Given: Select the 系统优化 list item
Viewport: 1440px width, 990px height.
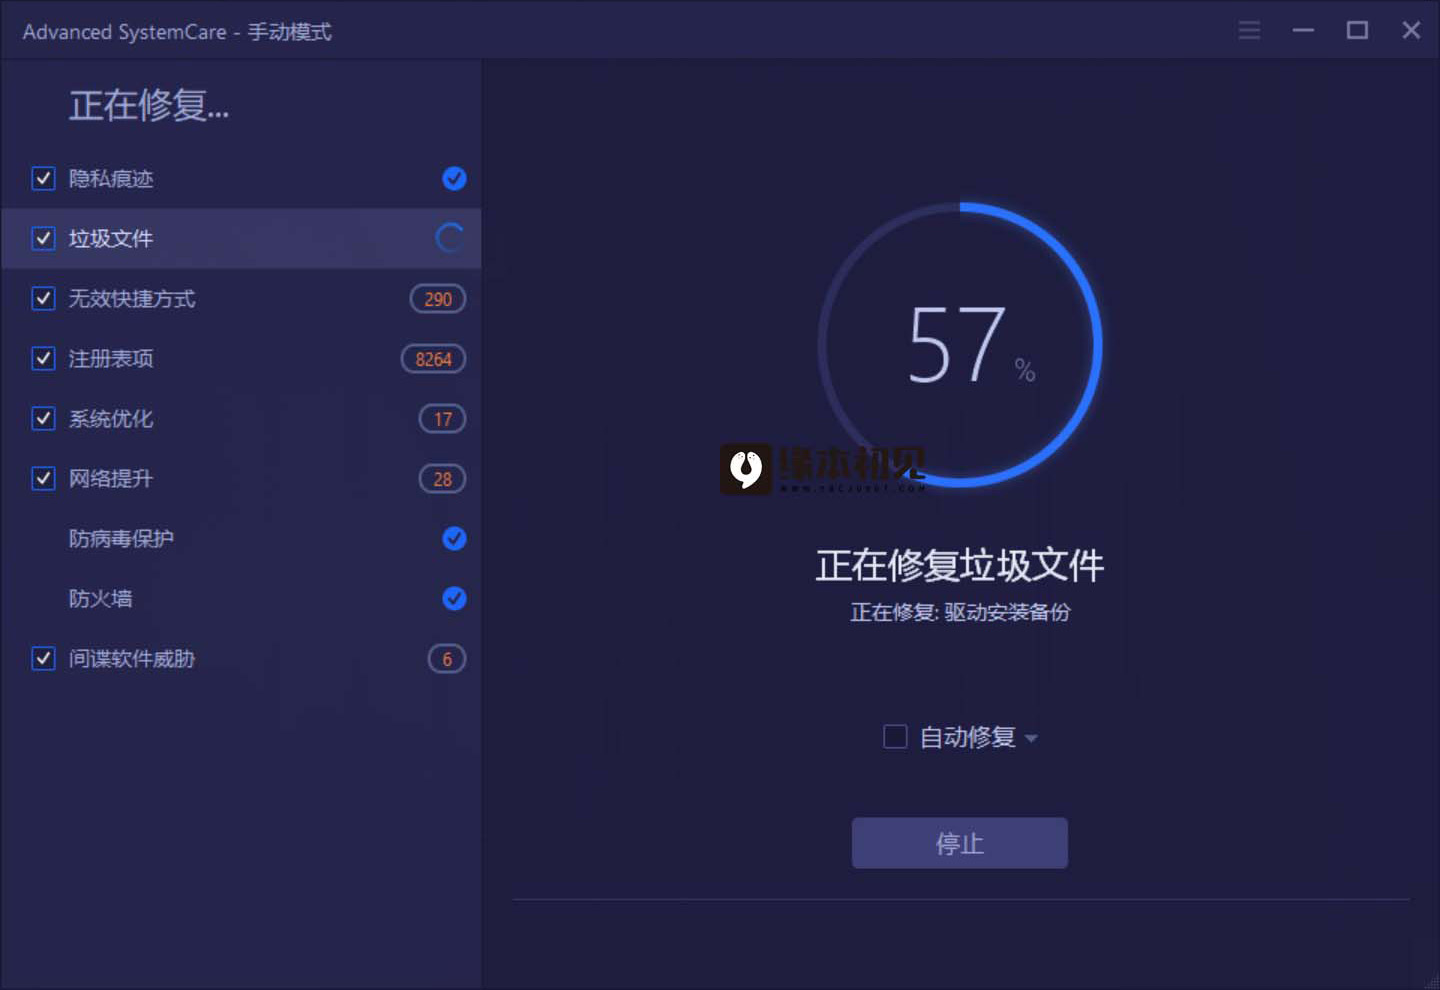Looking at the screenshot, I should (x=241, y=418).
